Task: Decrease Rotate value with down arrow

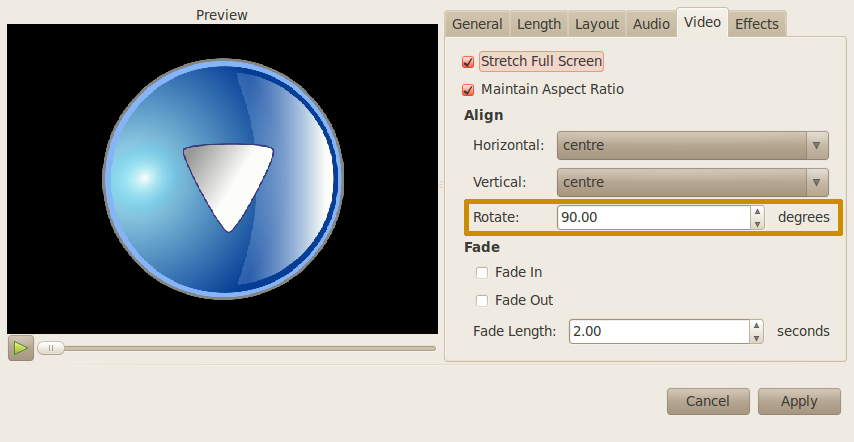Action: tap(757, 224)
